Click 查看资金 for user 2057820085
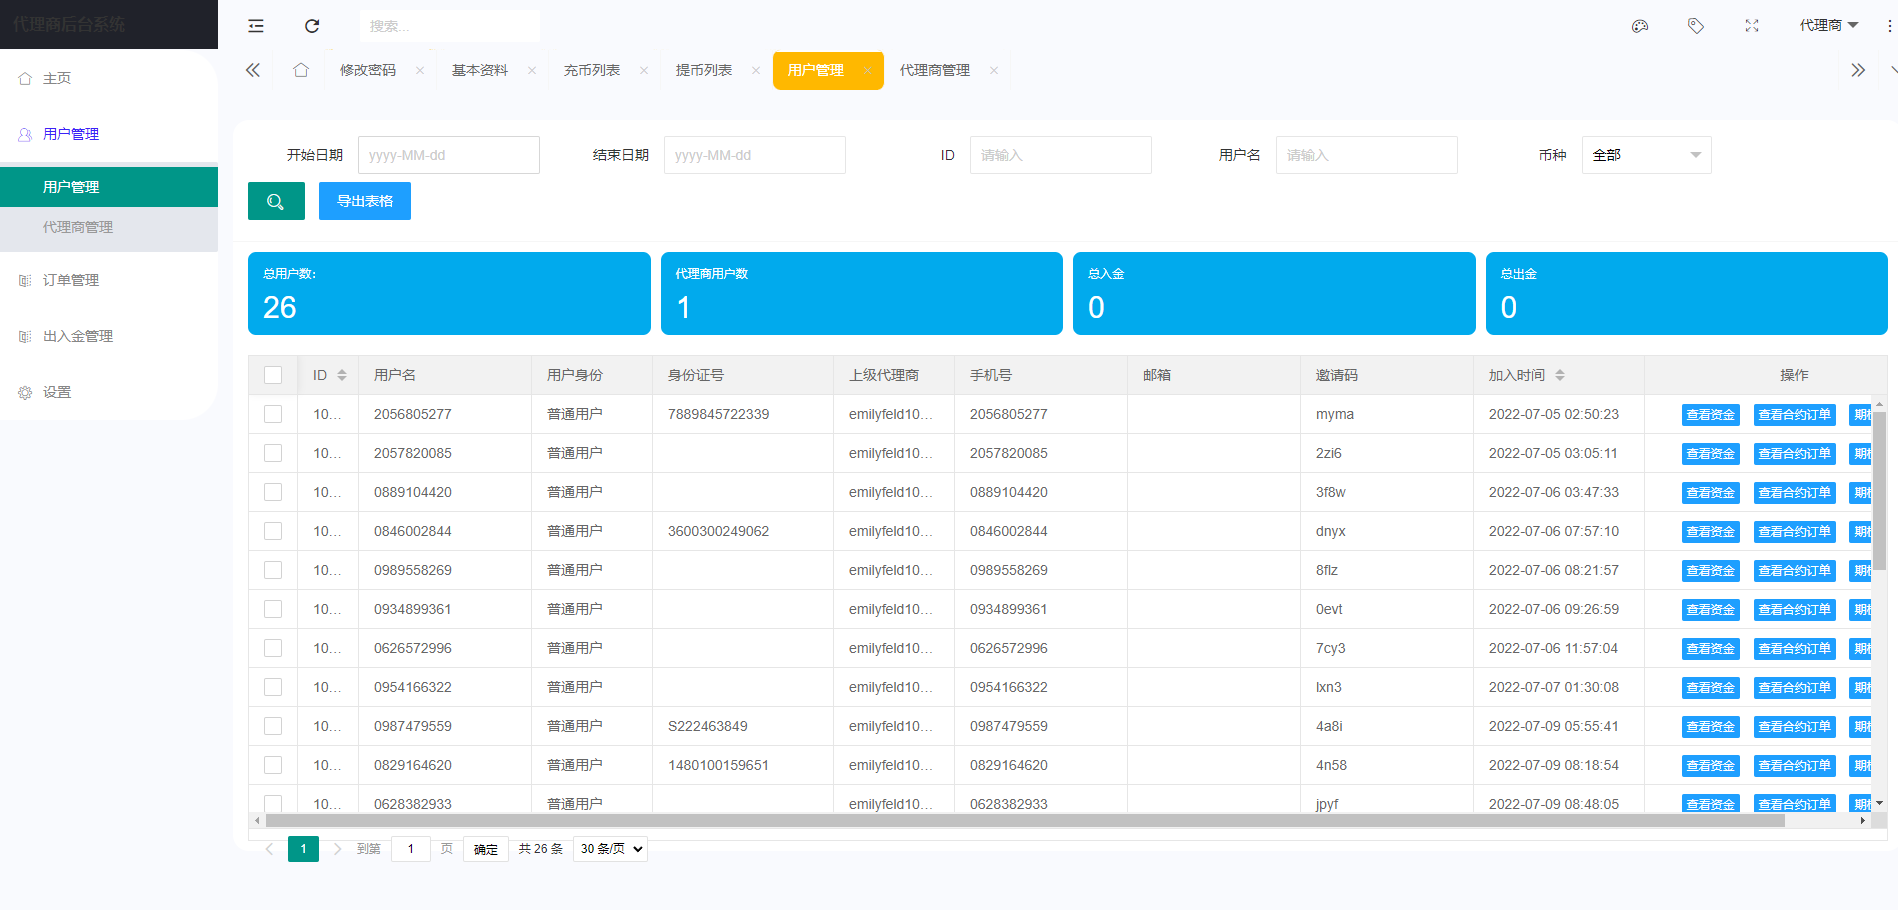 point(1710,454)
